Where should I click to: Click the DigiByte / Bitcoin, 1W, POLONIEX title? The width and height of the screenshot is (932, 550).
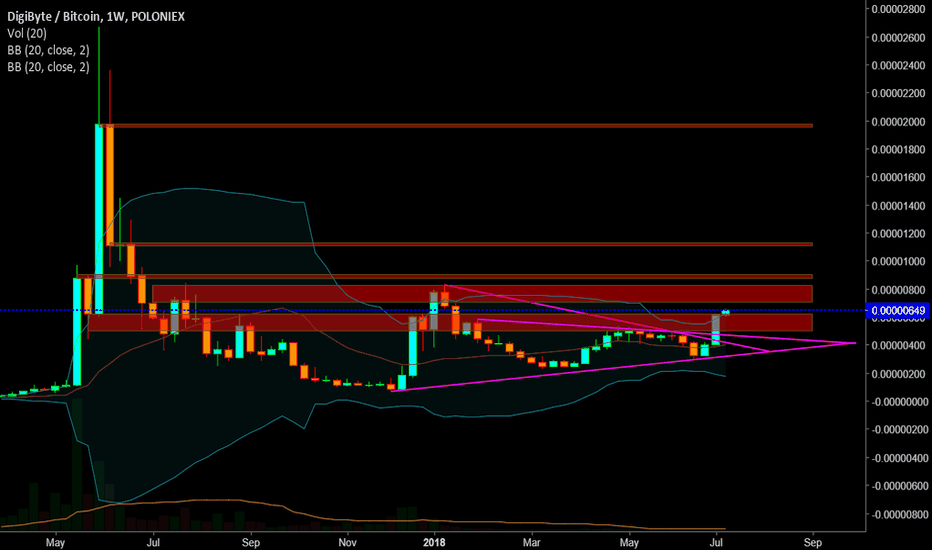(x=96, y=17)
